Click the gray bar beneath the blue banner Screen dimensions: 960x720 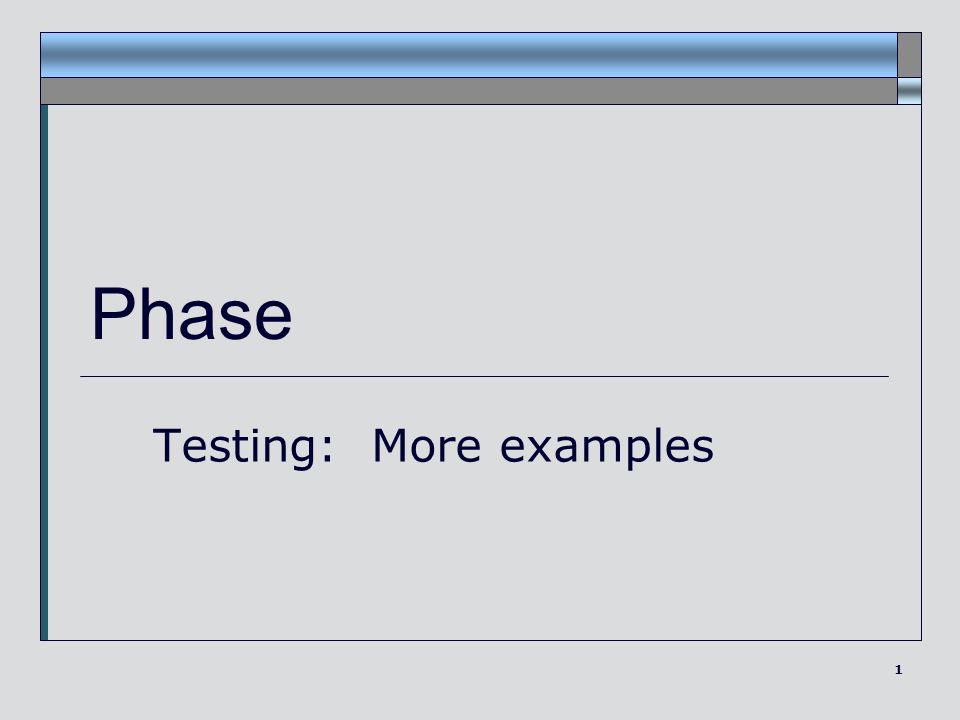coord(469,91)
